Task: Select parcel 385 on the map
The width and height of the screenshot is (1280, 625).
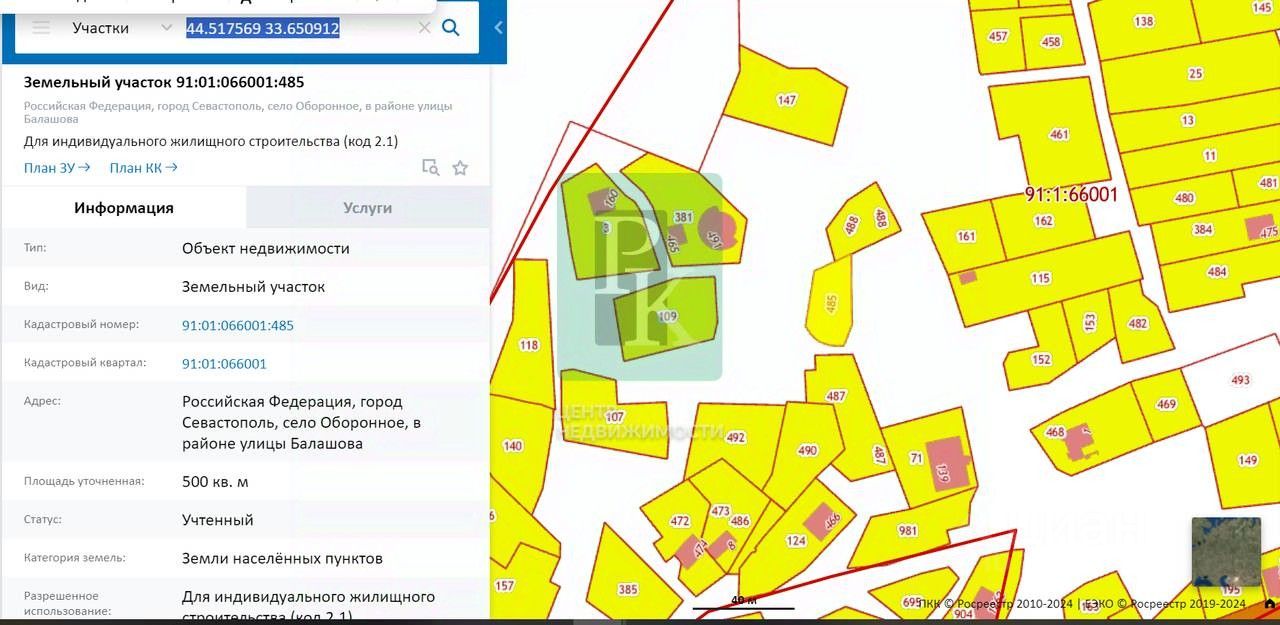Action: click(627, 589)
